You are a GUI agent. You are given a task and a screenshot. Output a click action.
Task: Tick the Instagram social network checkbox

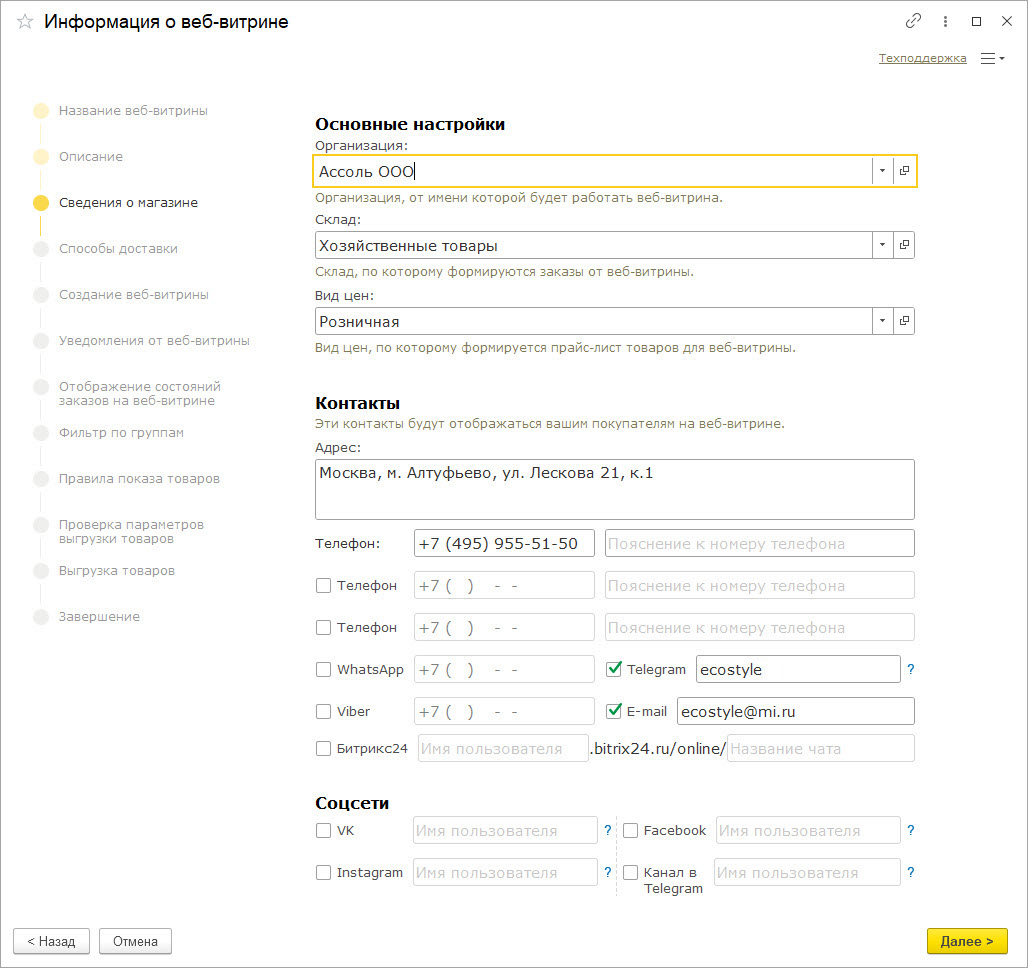(324, 872)
